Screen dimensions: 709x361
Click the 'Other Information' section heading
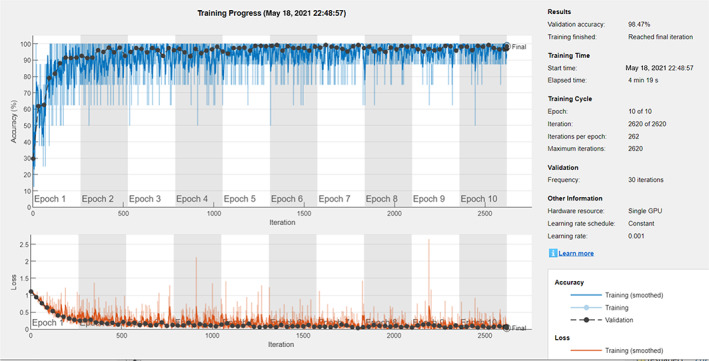(575, 198)
